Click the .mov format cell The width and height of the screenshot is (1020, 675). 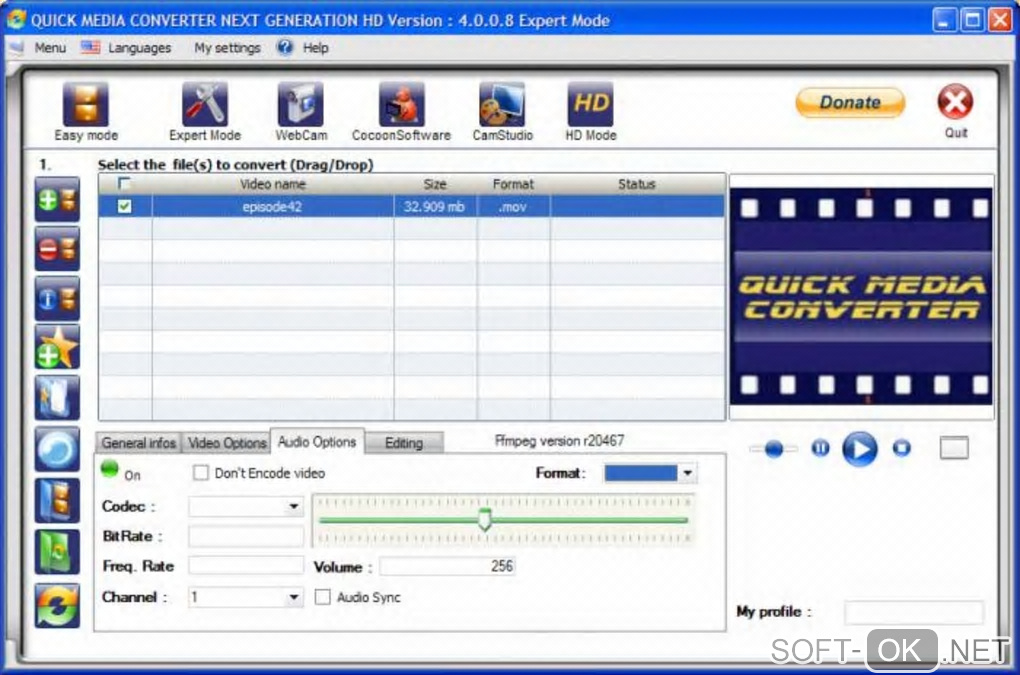tap(513, 207)
